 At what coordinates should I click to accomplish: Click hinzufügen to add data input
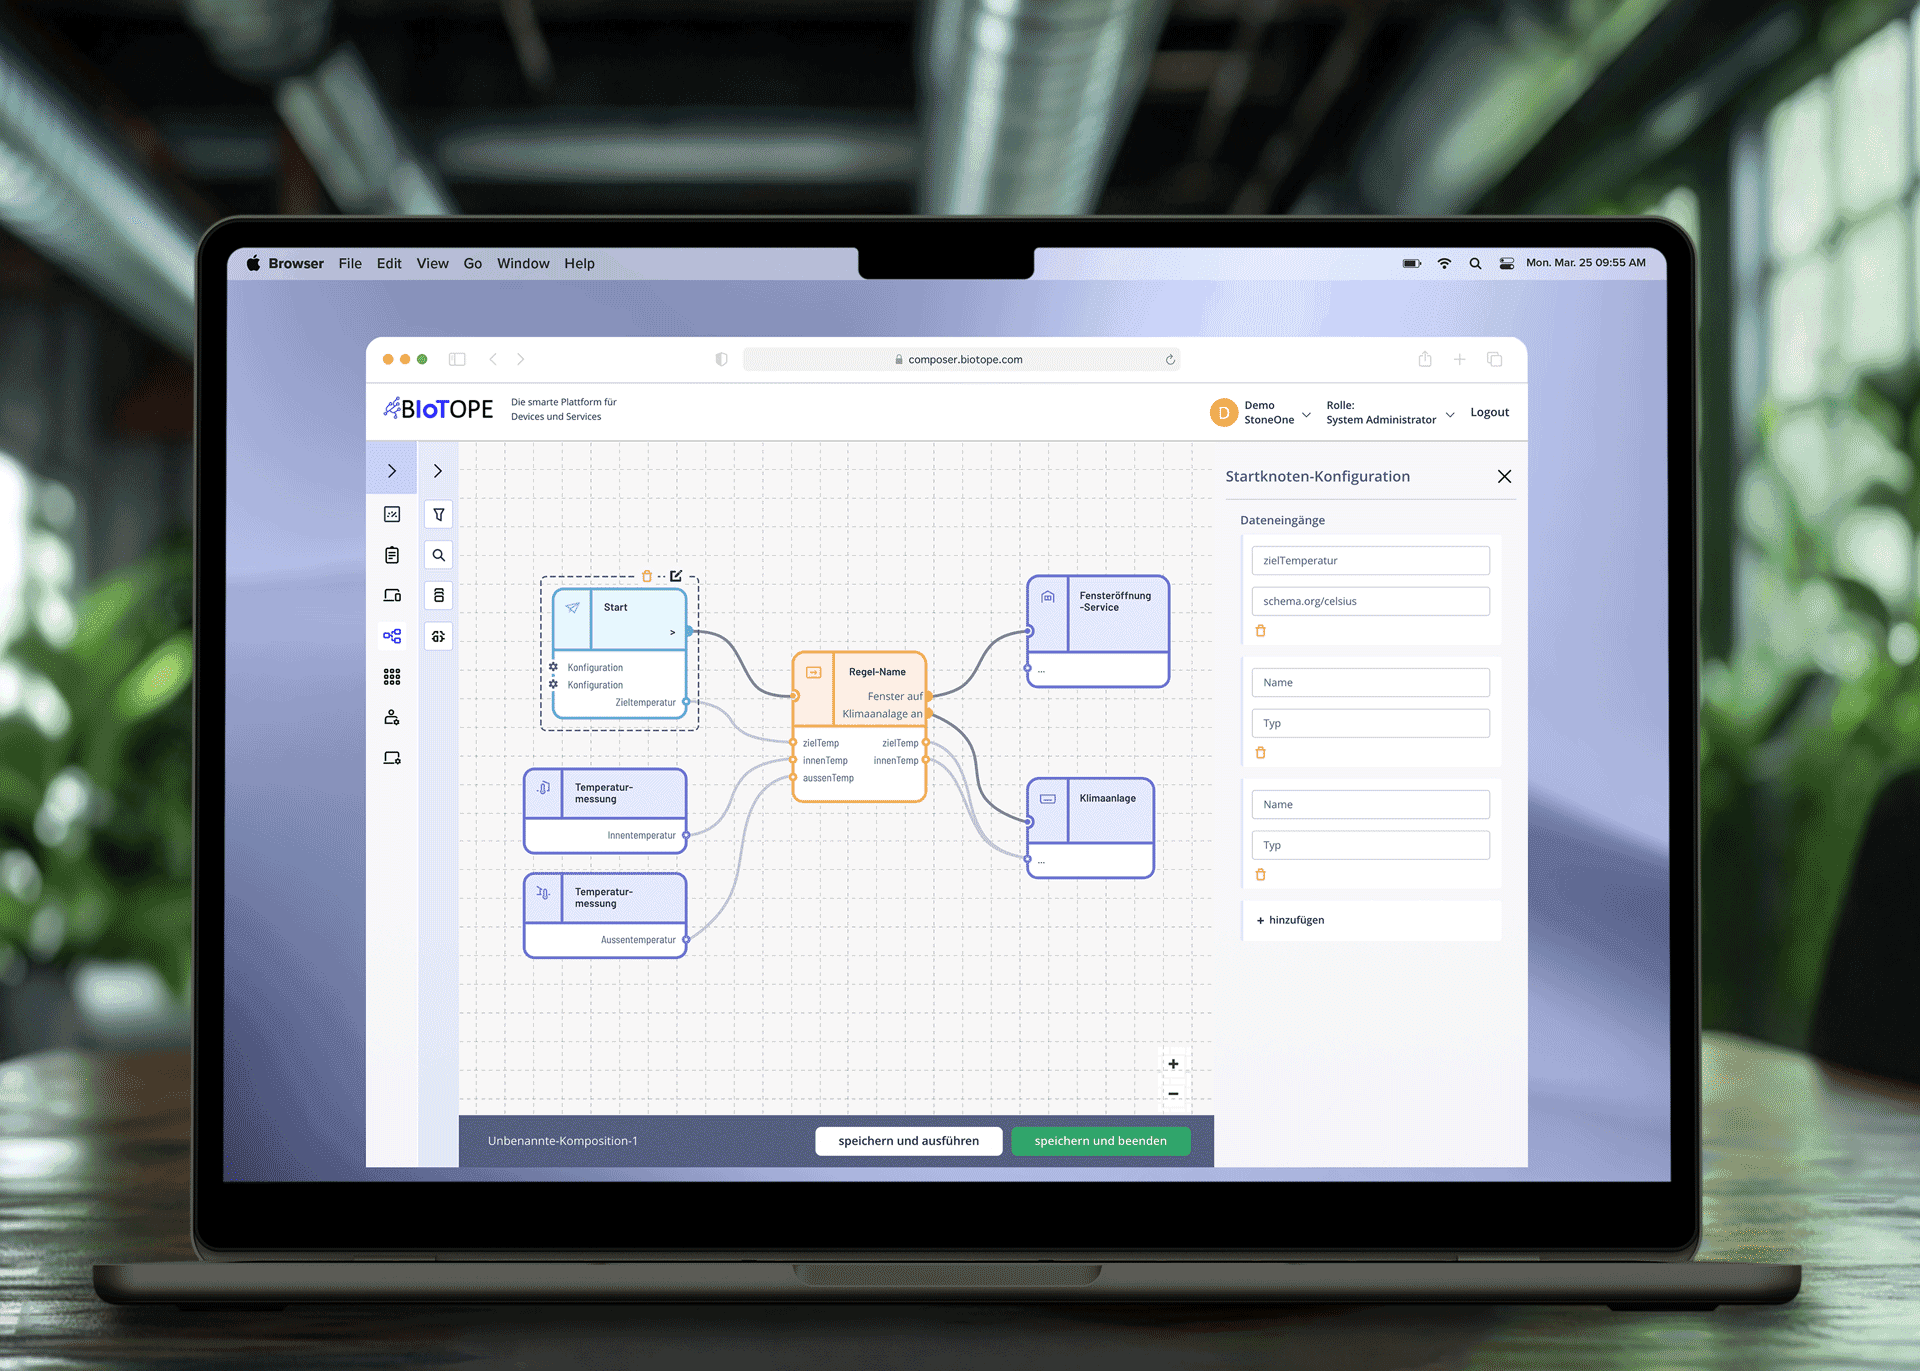click(1291, 920)
